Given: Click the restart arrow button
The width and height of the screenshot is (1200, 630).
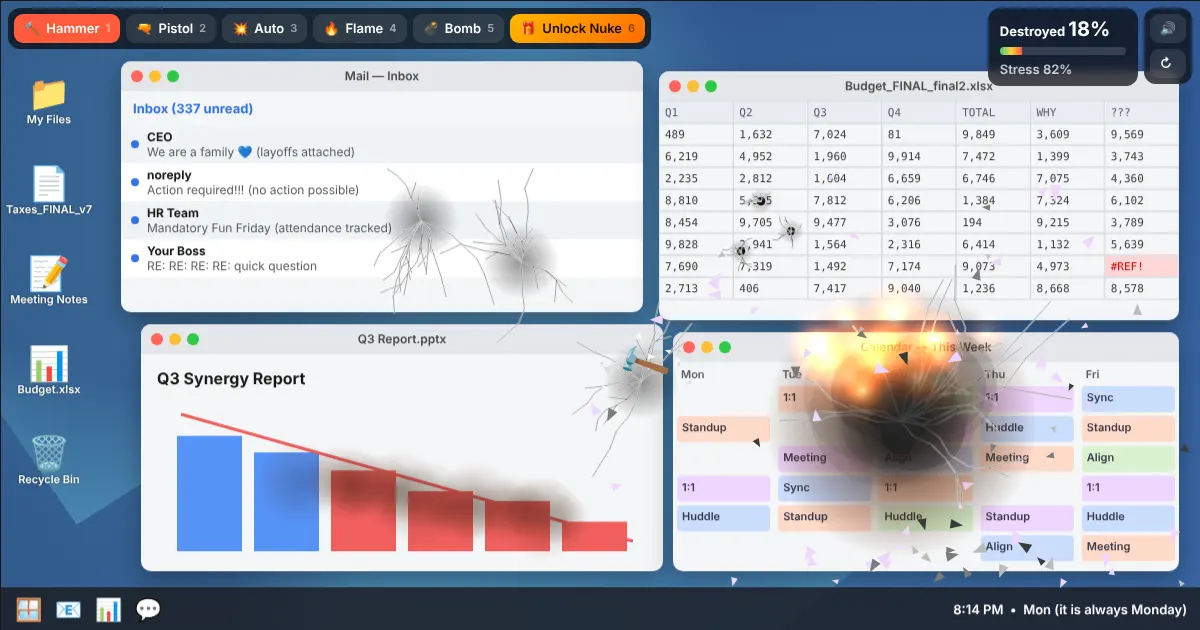Looking at the screenshot, I should 1166,63.
